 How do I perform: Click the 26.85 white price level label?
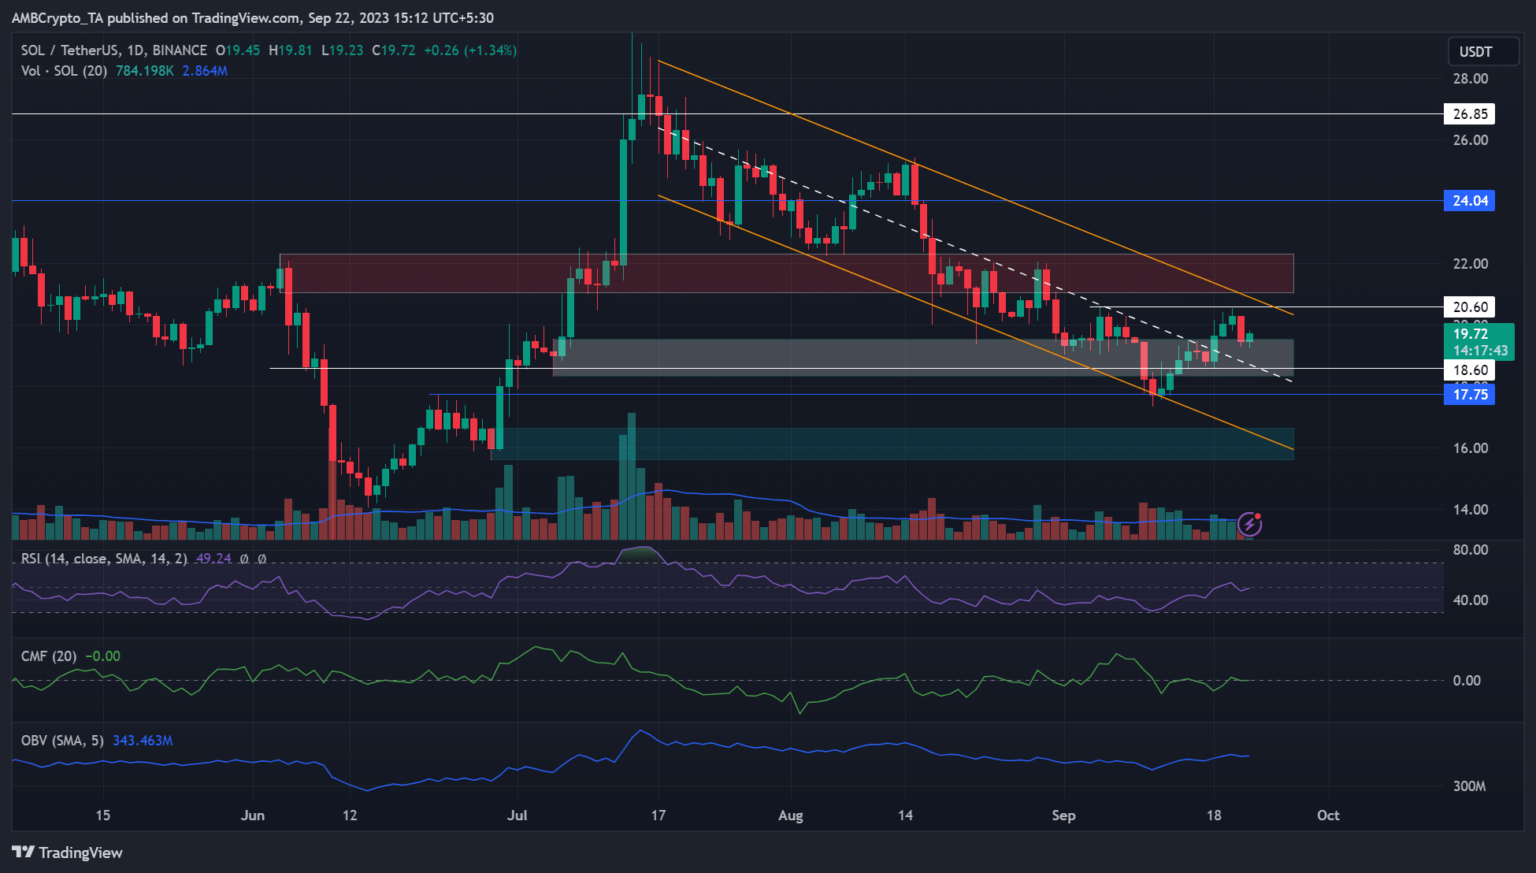pyautogui.click(x=1469, y=114)
